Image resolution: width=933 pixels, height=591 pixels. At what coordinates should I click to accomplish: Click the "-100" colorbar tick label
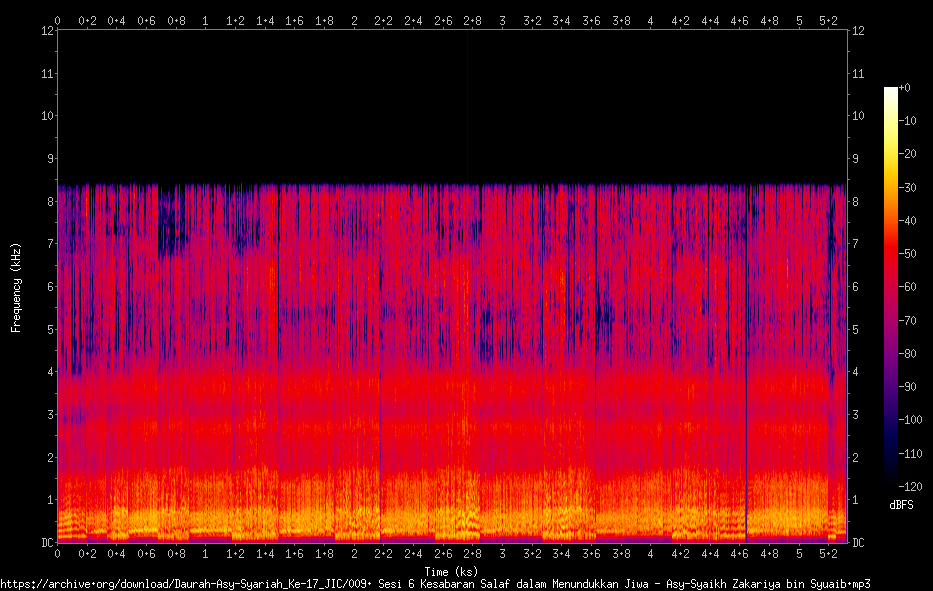[910, 420]
